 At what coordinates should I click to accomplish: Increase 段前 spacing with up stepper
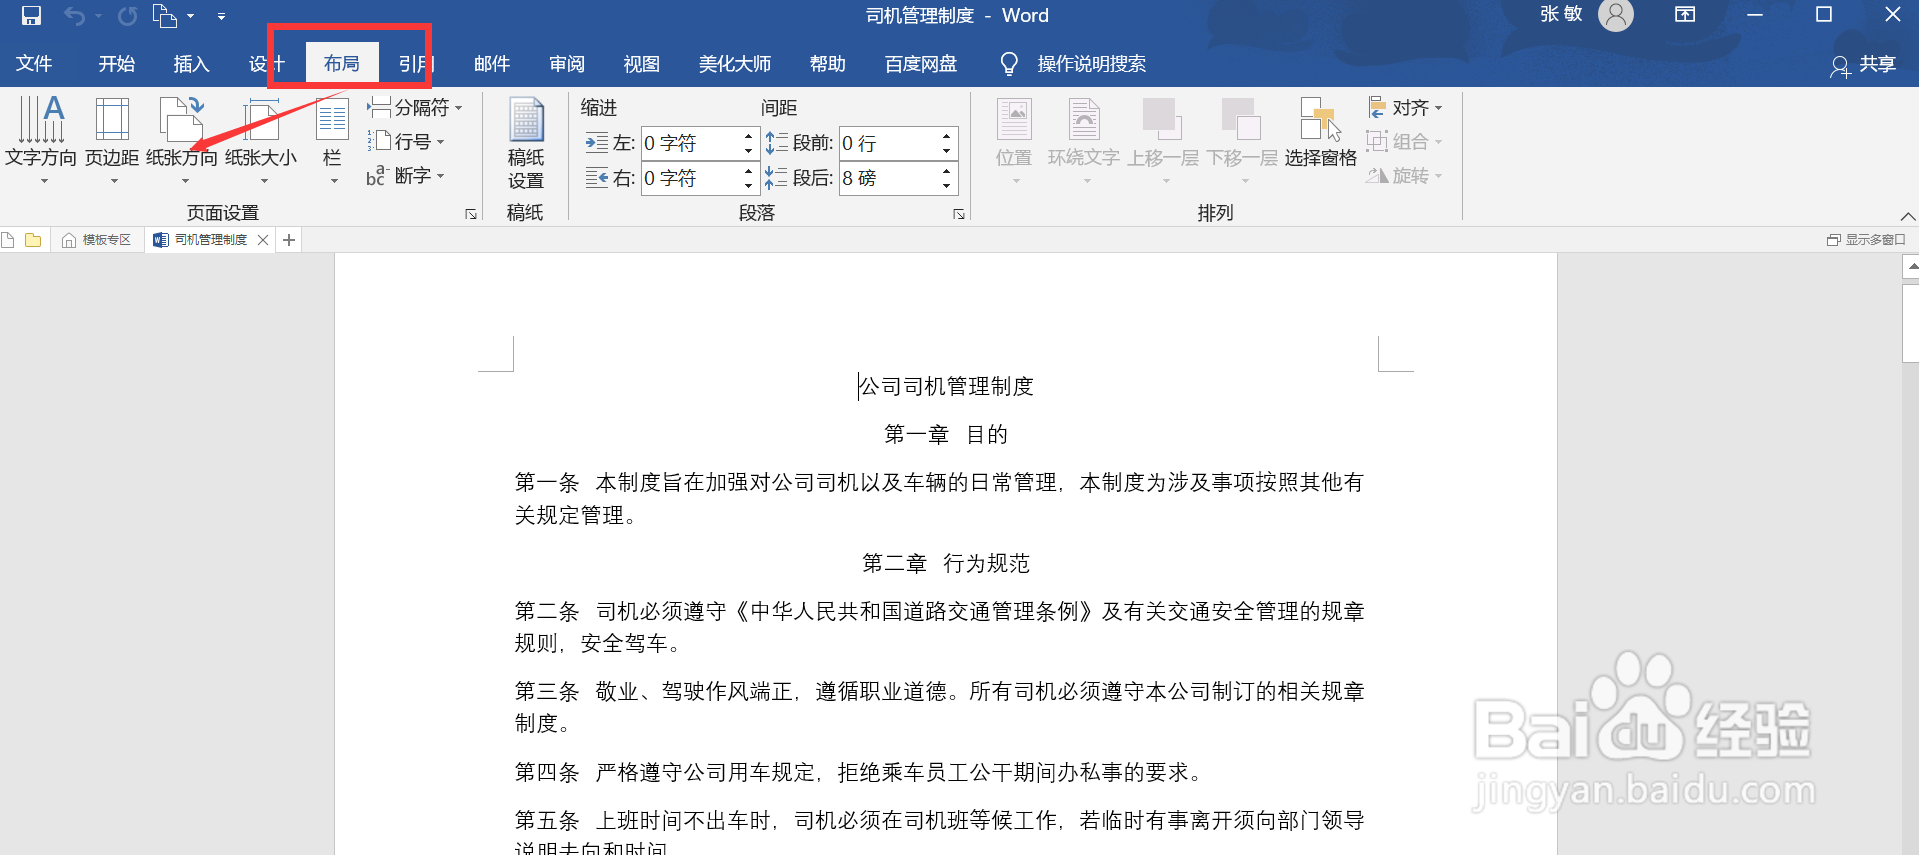[946, 136]
